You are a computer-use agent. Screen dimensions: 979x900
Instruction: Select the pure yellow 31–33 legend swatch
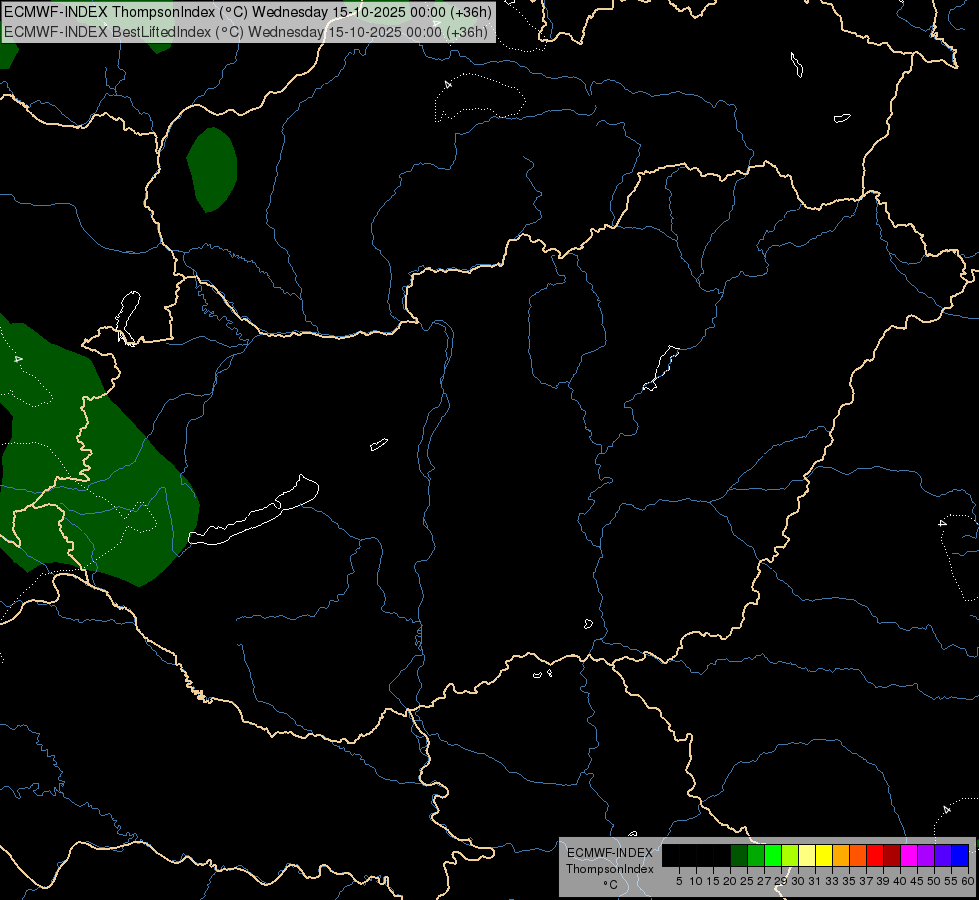point(824,855)
